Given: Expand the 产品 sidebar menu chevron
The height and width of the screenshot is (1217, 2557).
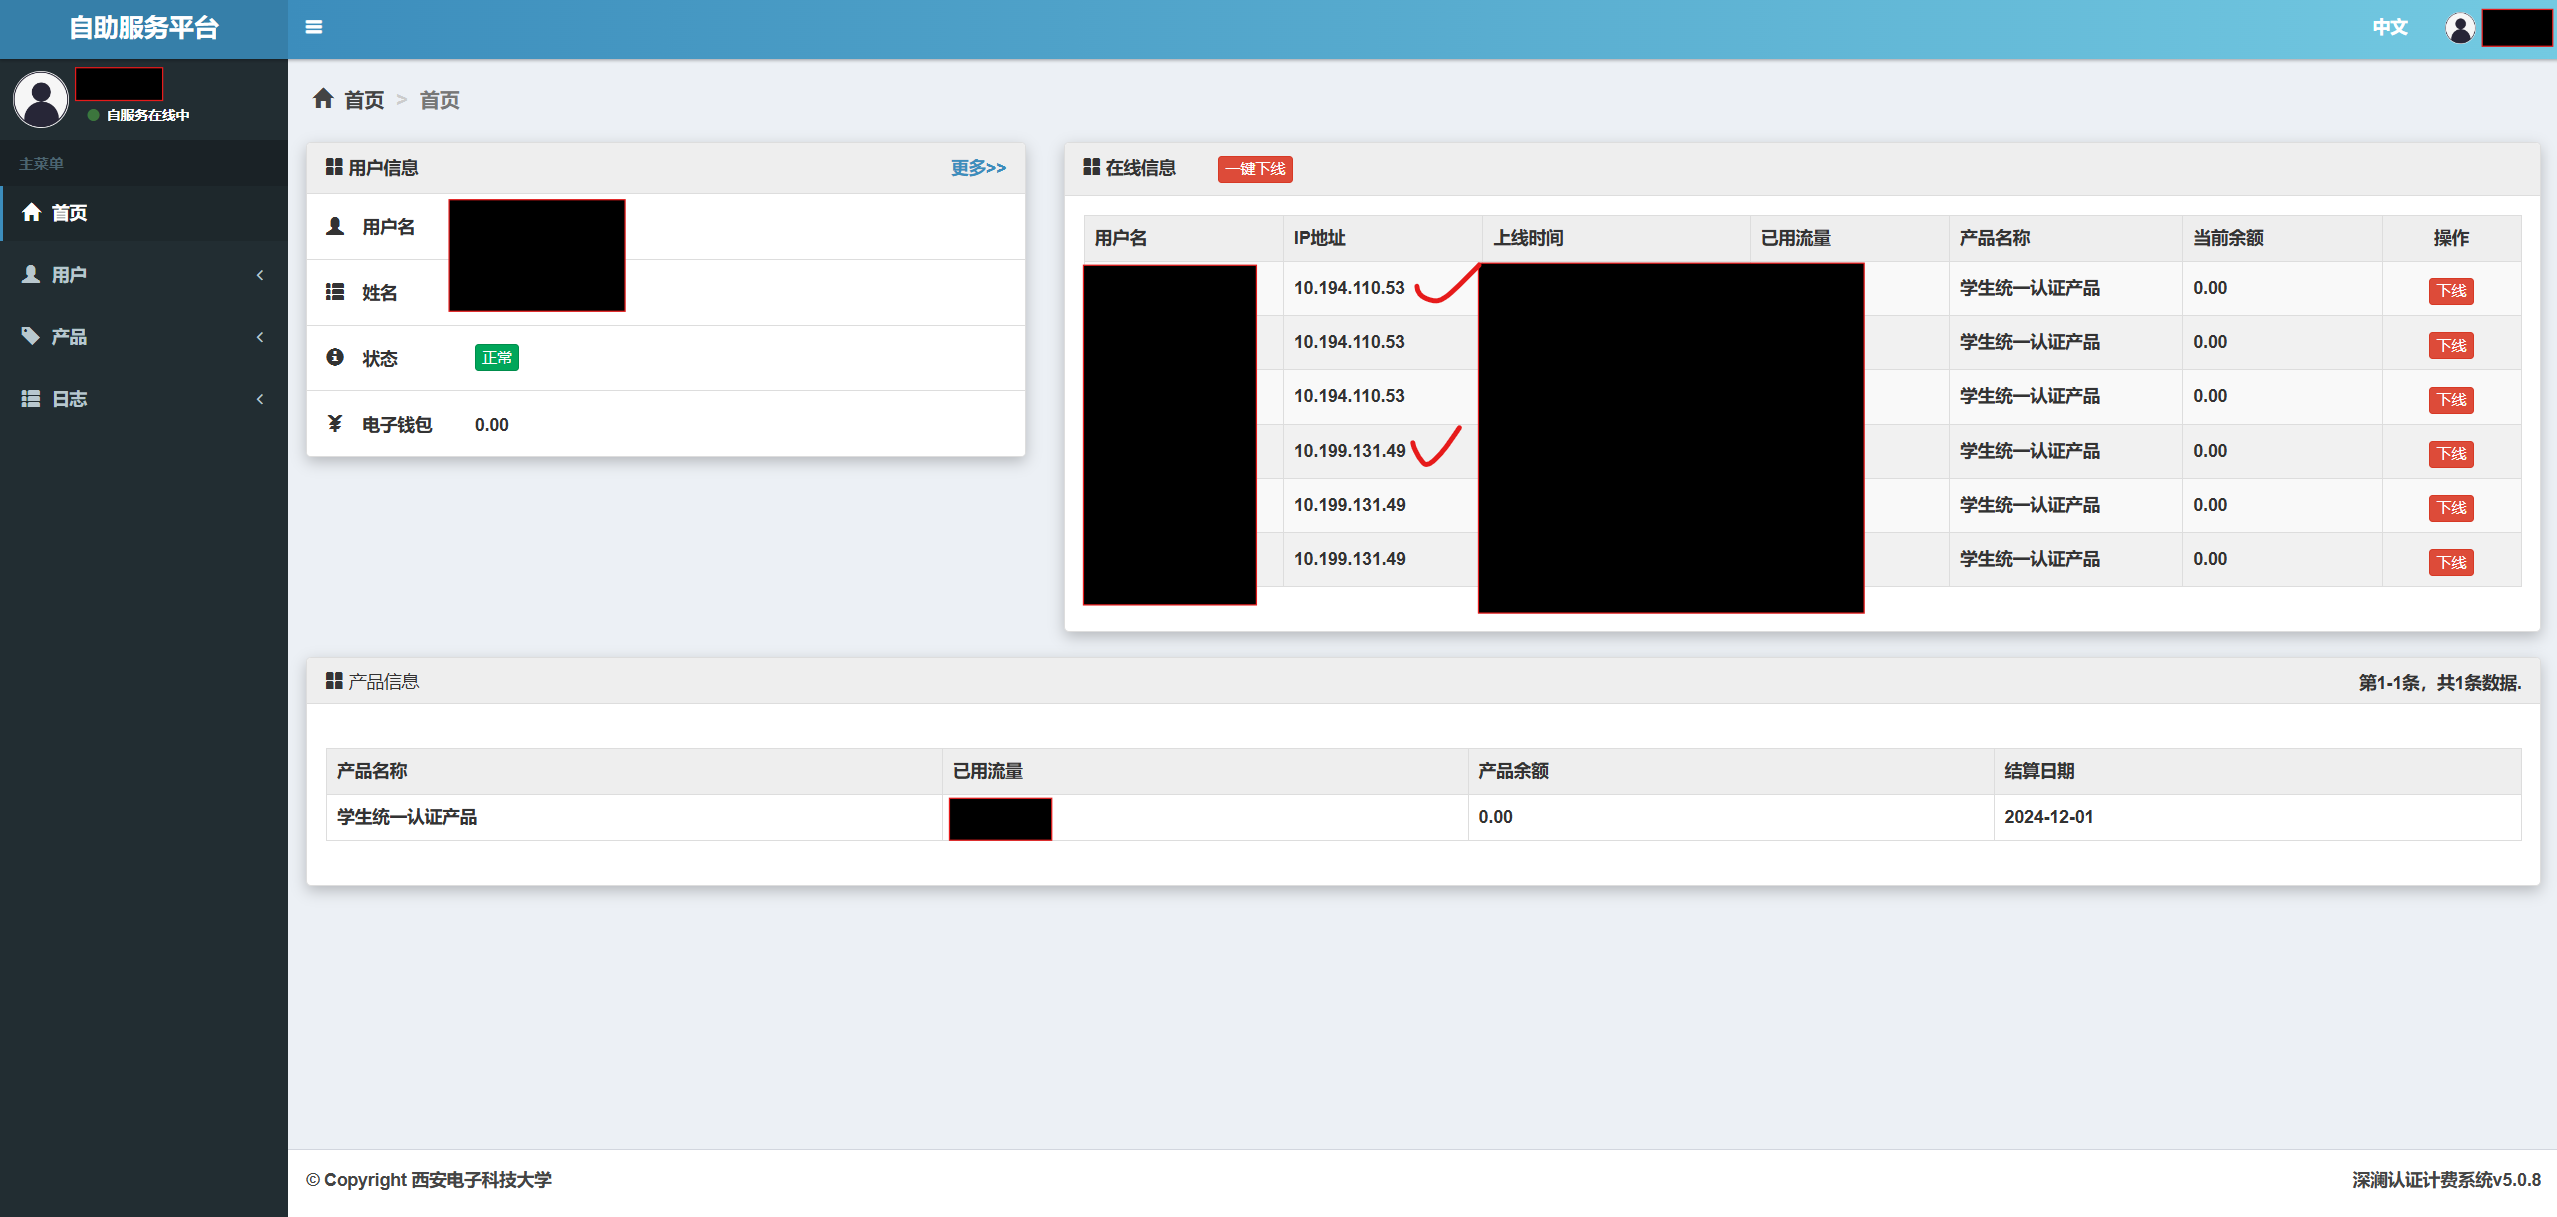Looking at the screenshot, I should (260, 337).
